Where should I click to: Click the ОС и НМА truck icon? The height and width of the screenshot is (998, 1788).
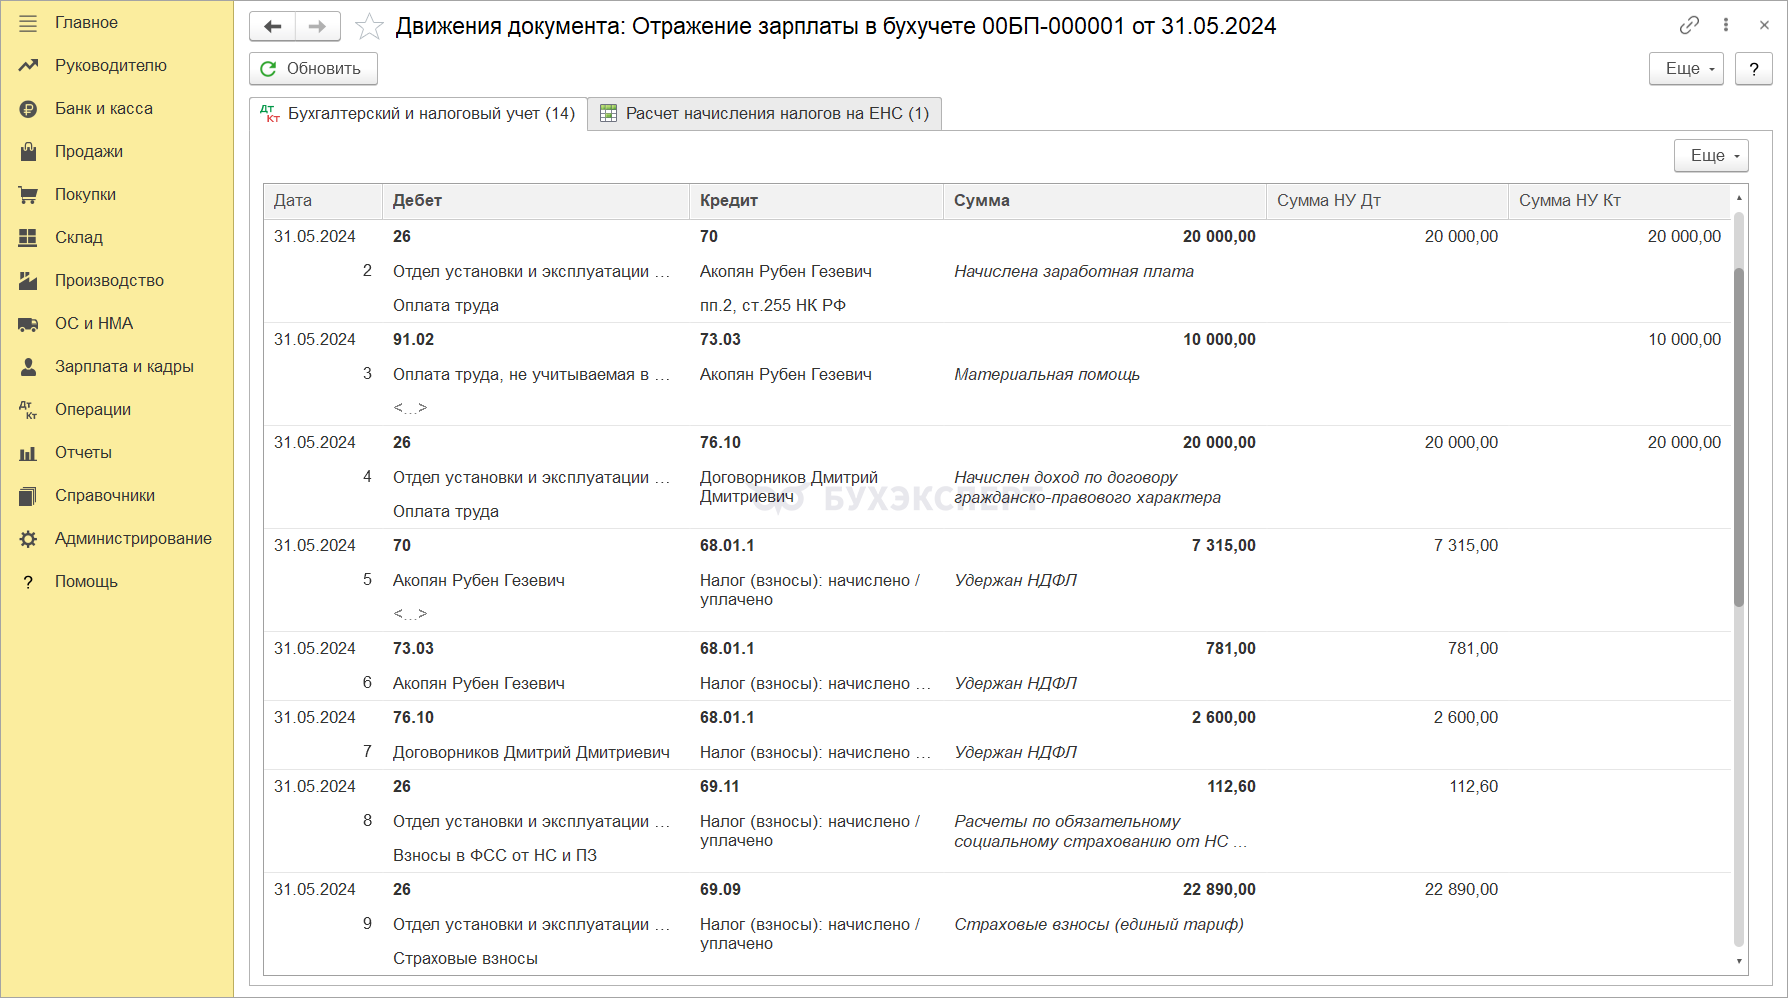point(28,324)
